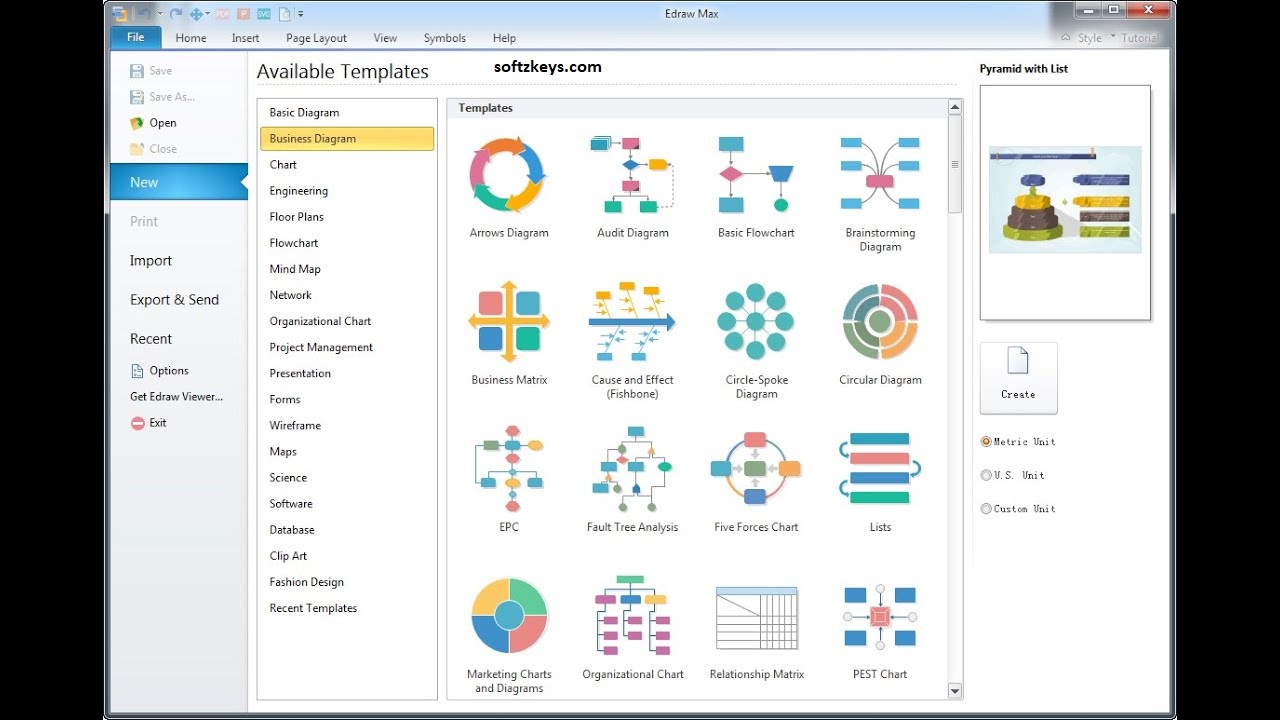Click the Create button
This screenshot has width=1280, height=720.
click(1018, 378)
